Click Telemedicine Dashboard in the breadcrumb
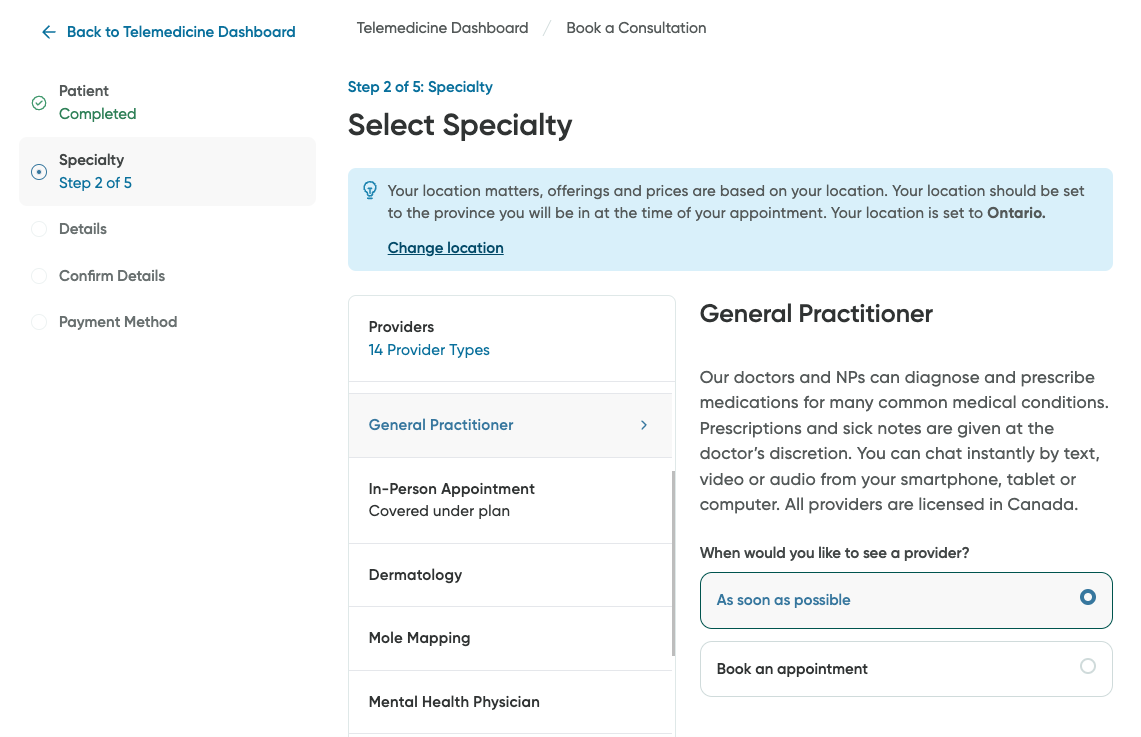This screenshot has width=1141, height=737. tap(442, 28)
